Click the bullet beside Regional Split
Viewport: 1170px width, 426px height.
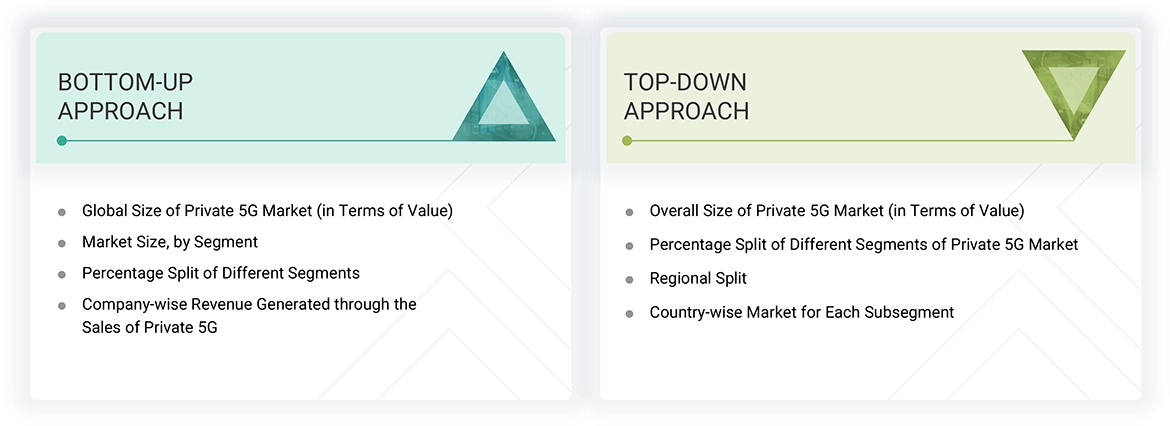[629, 279]
